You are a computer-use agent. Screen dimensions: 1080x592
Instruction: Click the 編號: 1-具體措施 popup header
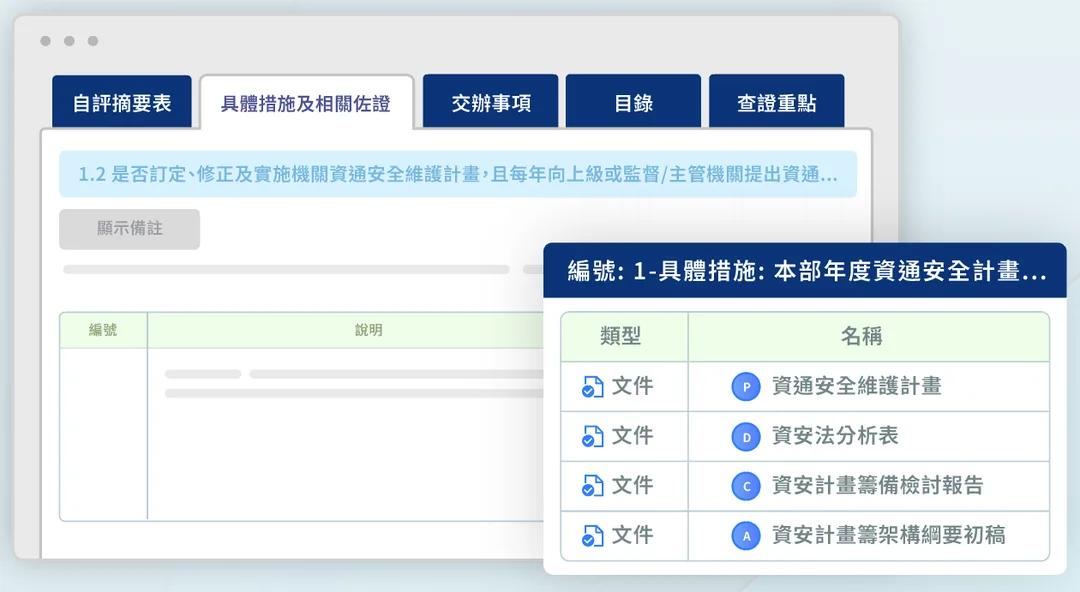point(804,271)
